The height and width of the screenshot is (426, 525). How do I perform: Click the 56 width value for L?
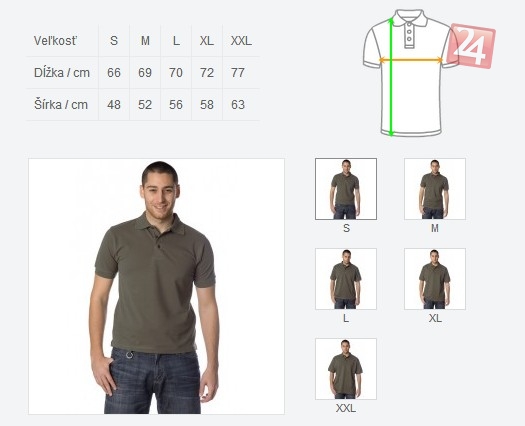point(176,105)
